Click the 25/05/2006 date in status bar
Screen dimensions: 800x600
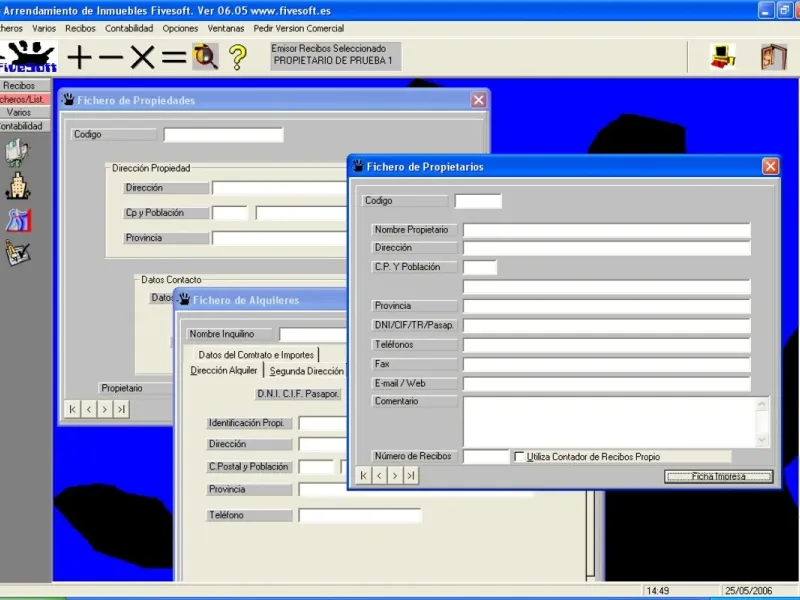coord(748,591)
